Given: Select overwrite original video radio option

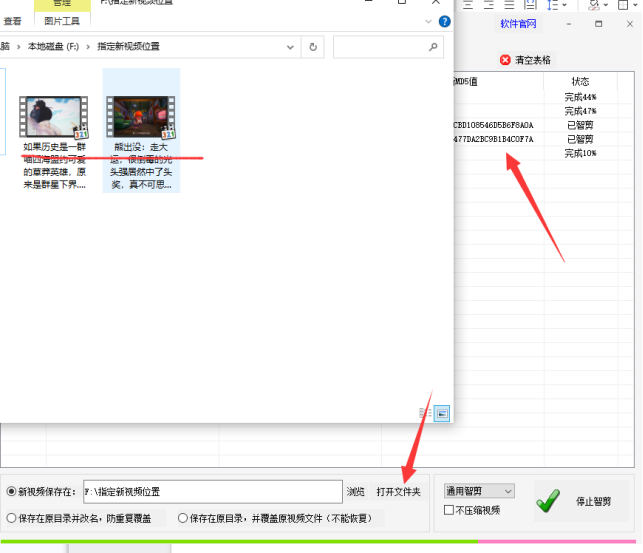Looking at the screenshot, I should point(183,518).
